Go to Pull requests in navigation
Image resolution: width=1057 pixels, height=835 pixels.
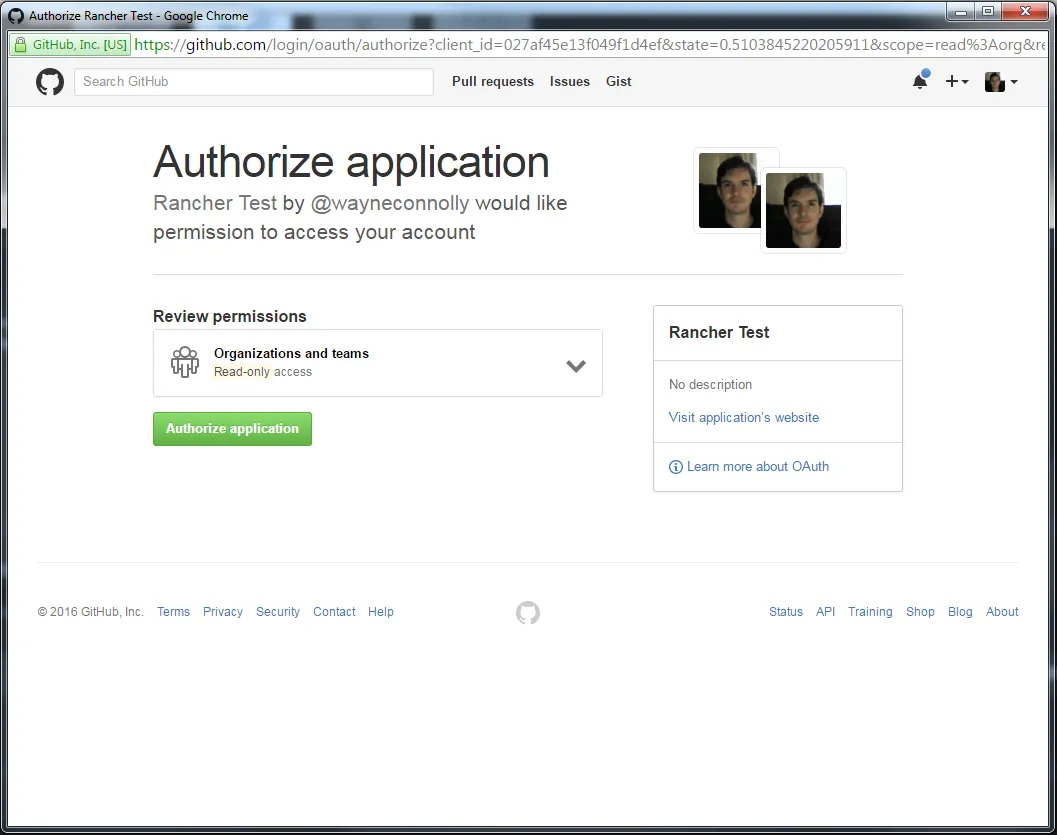tap(493, 82)
